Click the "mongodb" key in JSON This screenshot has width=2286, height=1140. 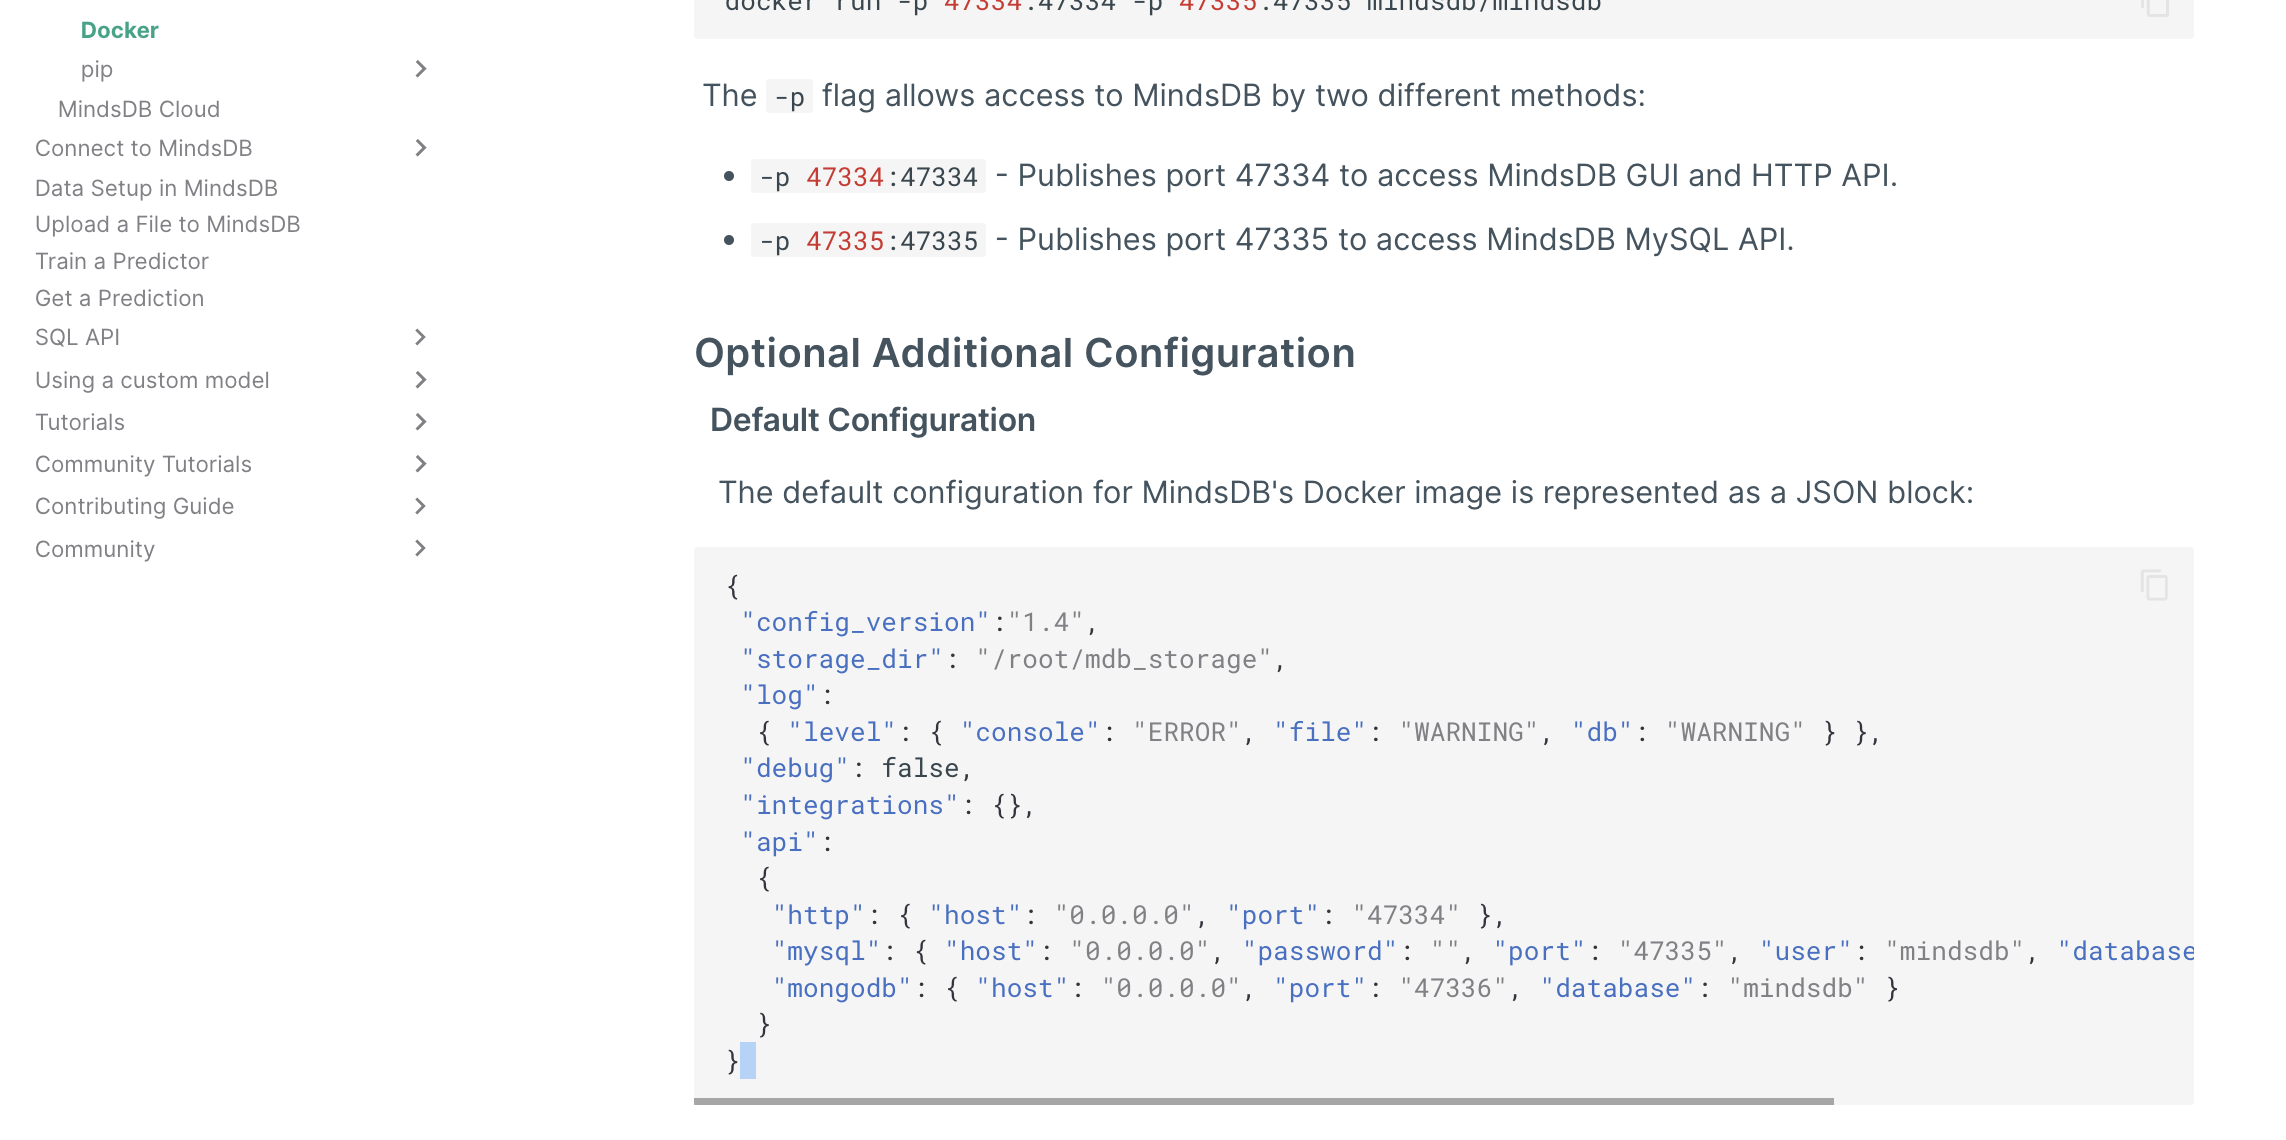[x=842, y=988]
